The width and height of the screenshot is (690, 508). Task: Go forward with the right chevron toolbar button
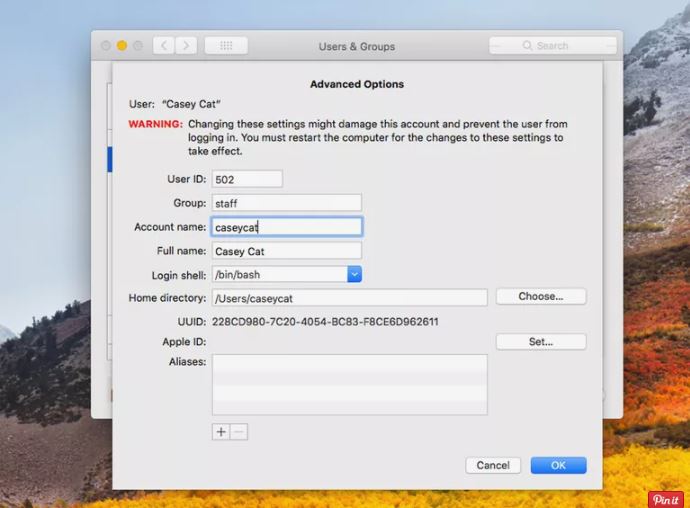186,45
